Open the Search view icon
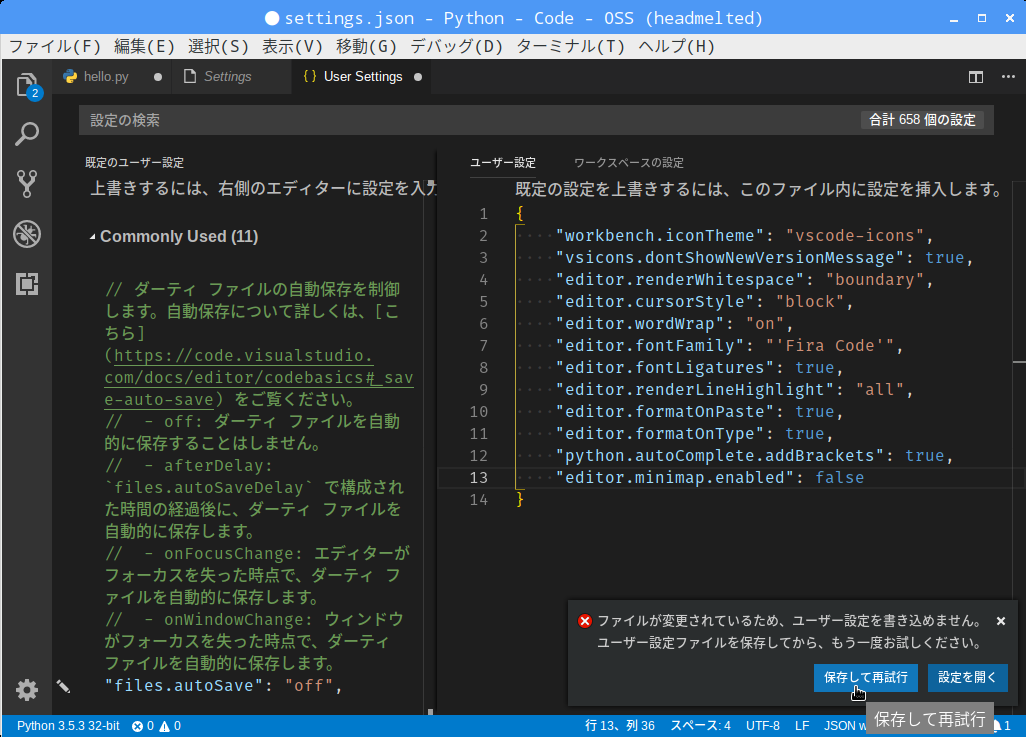Screen dimensions: 1026x737 click(27, 134)
